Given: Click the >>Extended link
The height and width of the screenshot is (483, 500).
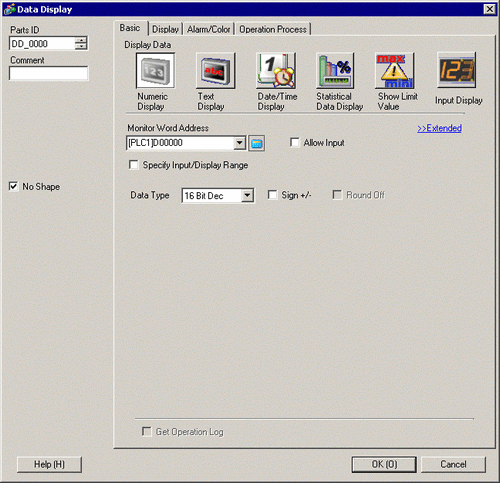Looking at the screenshot, I should click(x=439, y=128).
